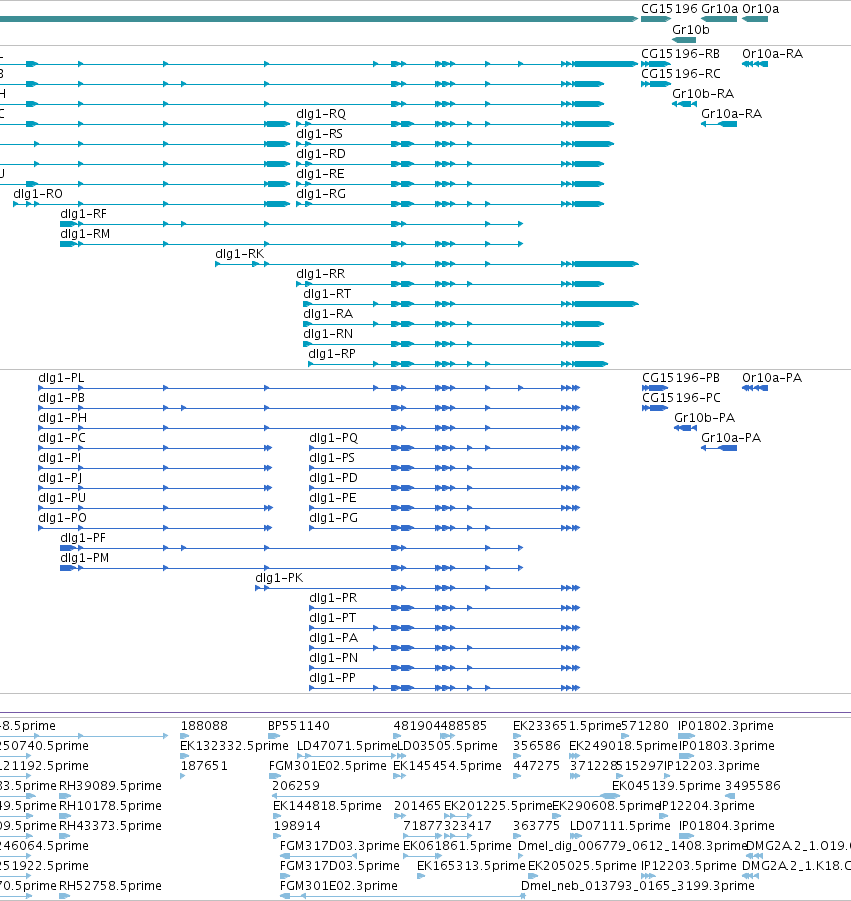This screenshot has height=901, width=851.
Task: Click the dlg1-RR transcript label
Action: 321,274
